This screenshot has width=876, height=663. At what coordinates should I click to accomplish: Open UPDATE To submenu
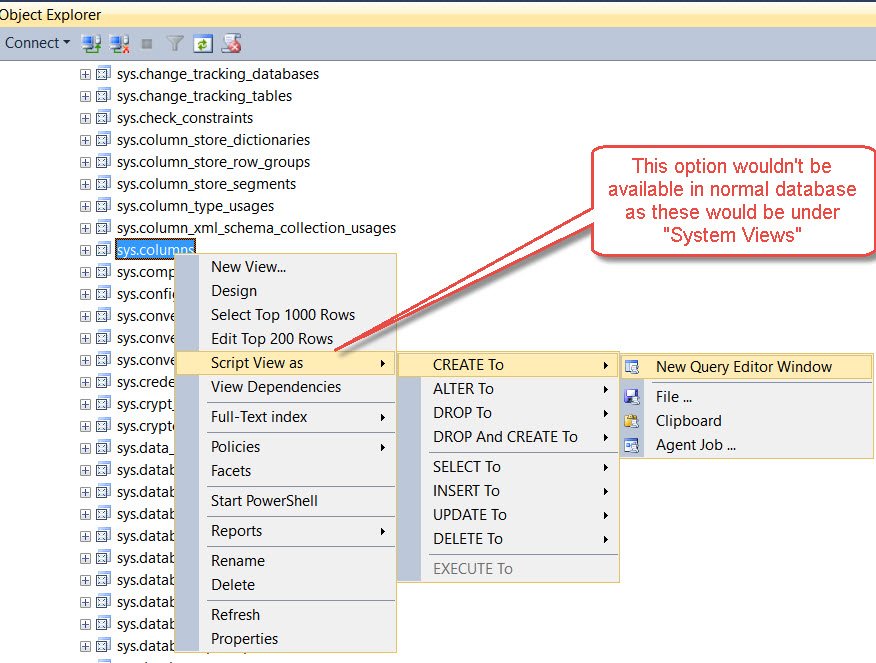tap(508, 515)
